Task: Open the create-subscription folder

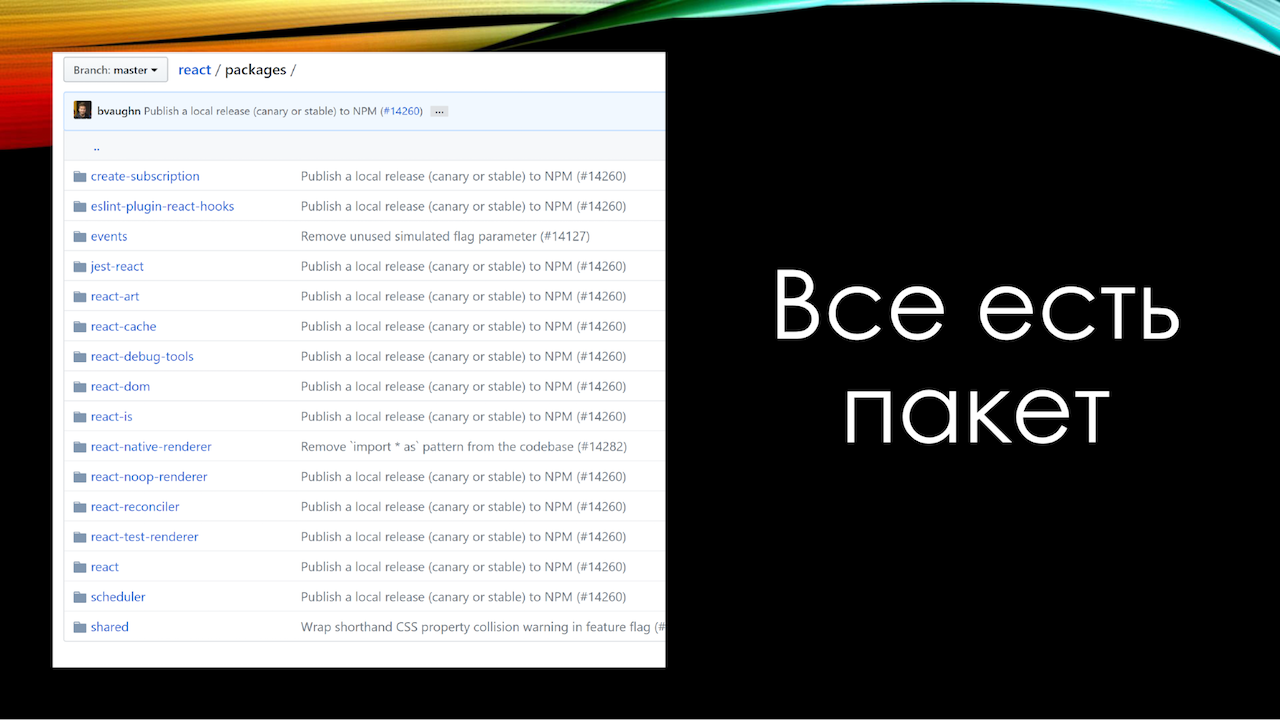Action: click(145, 176)
